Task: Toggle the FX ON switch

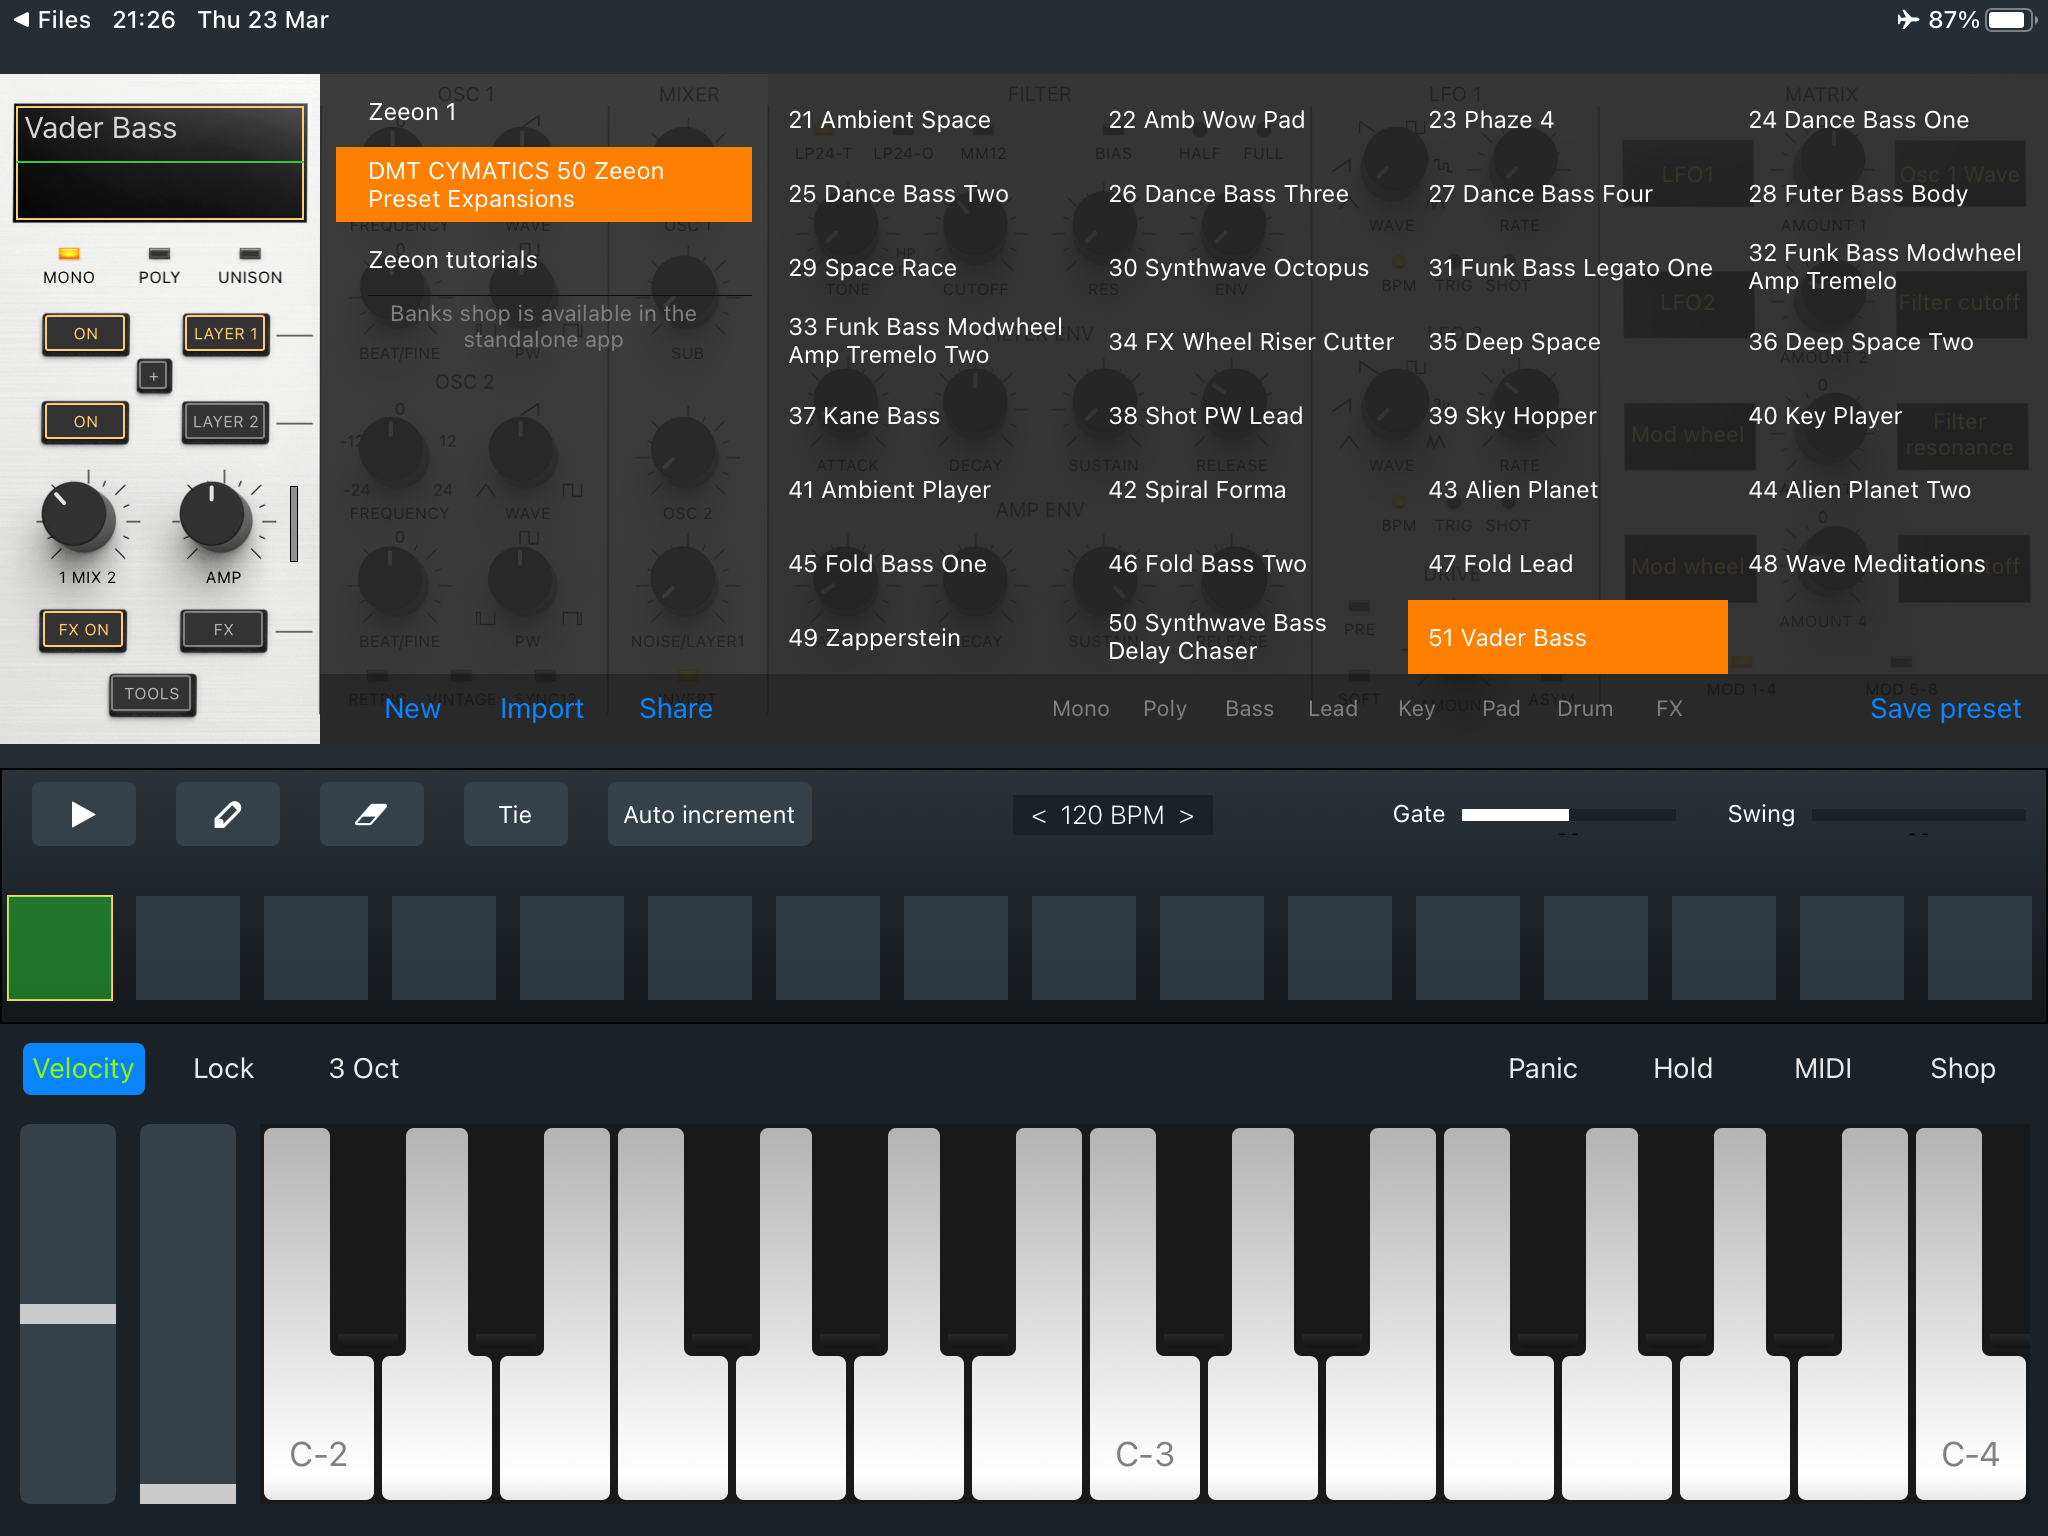Action: tap(83, 630)
